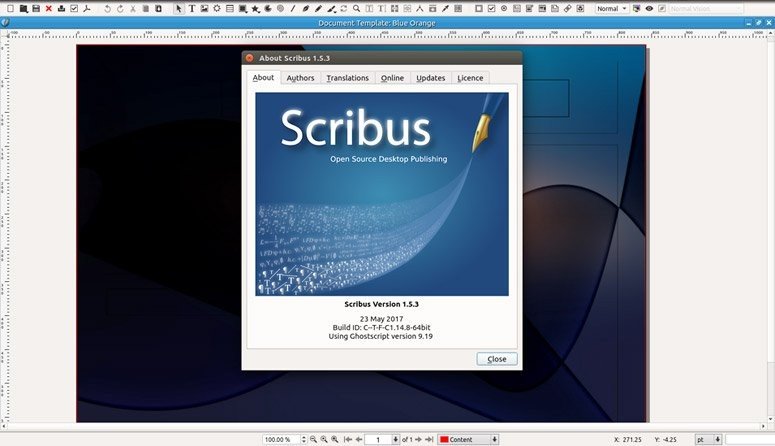The width and height of the screenshot is (775, 446).
Task: Select the Rotate Item tool
Action: (344, 8)
